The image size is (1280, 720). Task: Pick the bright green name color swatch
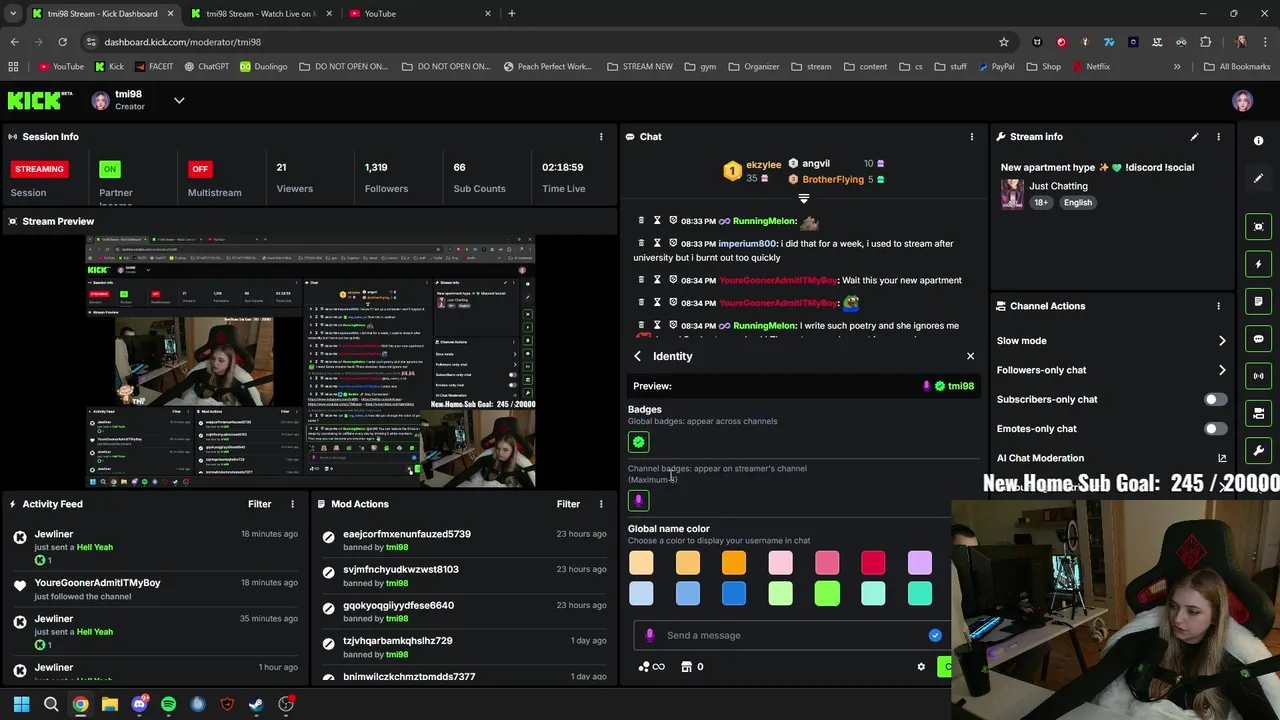(827, 594)
